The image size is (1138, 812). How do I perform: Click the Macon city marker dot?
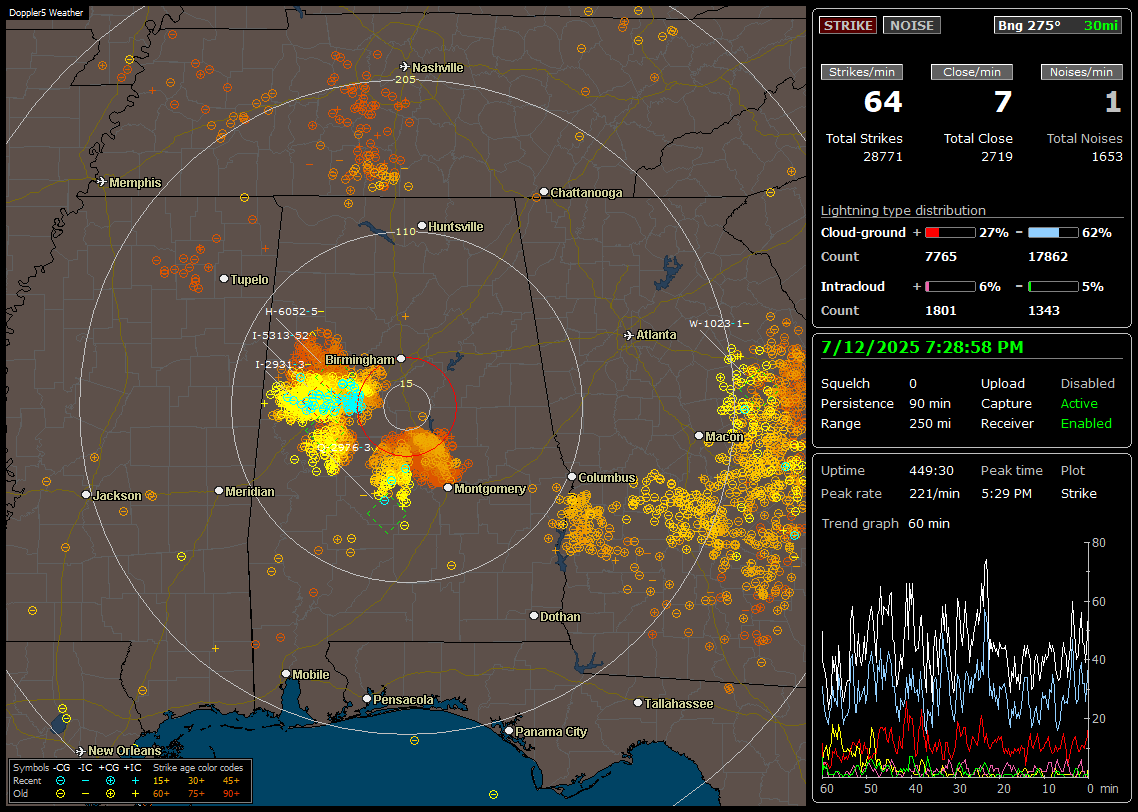pyautogui.click(x=699, y=435)
